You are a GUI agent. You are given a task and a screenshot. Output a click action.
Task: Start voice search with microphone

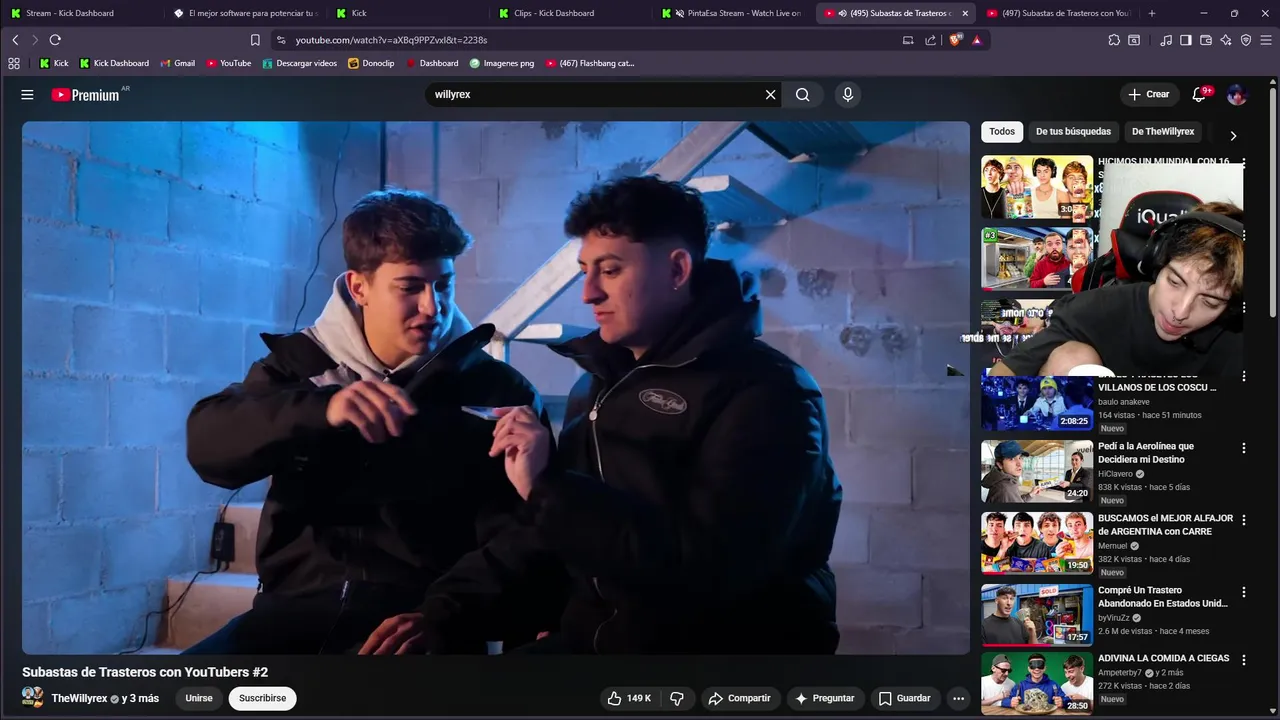click(848, 95)
